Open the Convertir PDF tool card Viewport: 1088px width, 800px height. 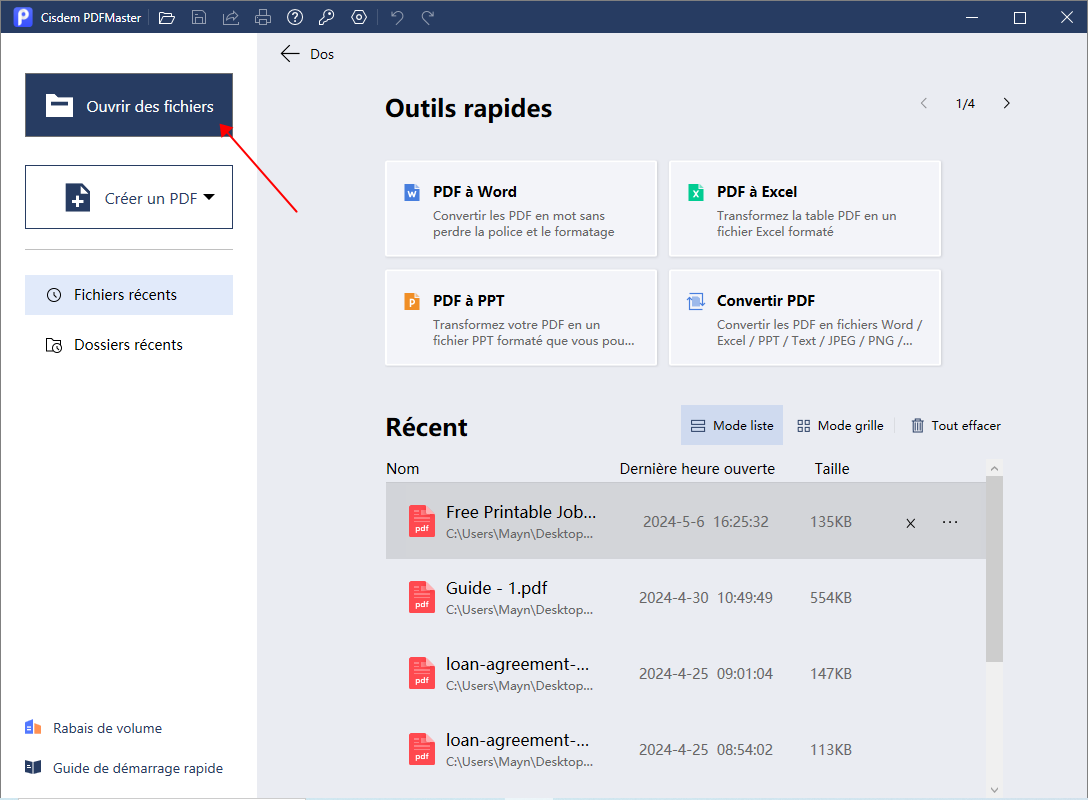[805, 318]
